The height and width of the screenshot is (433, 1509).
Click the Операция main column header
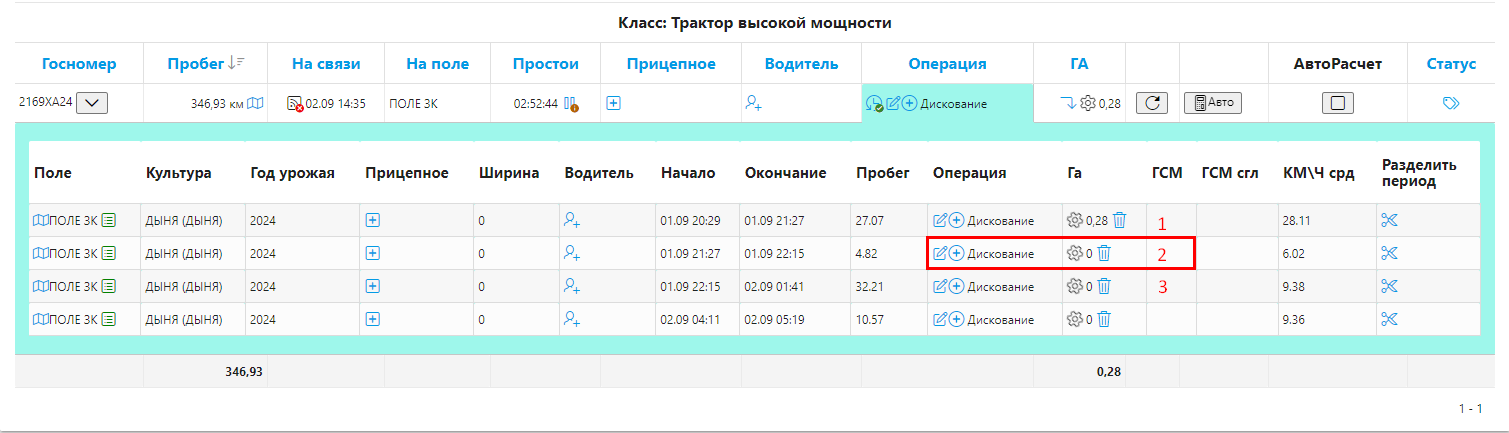(947, 64)
